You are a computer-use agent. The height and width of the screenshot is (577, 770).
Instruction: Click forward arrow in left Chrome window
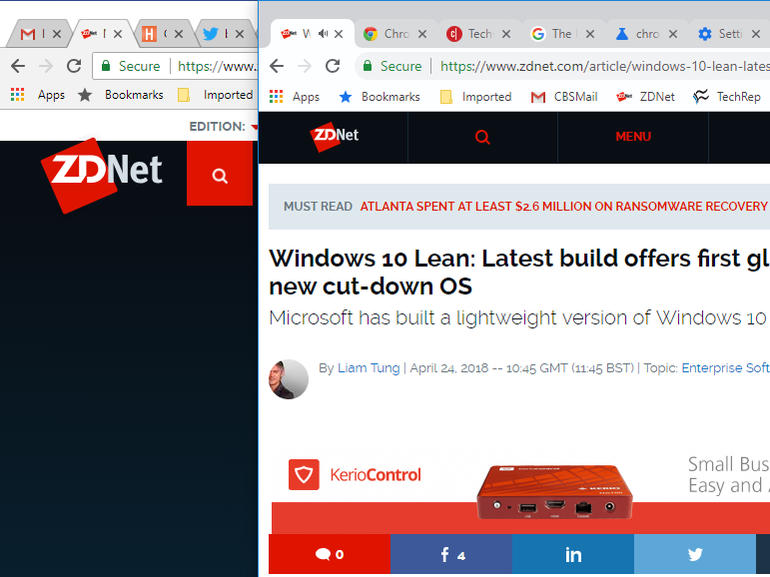pos(46,66)
